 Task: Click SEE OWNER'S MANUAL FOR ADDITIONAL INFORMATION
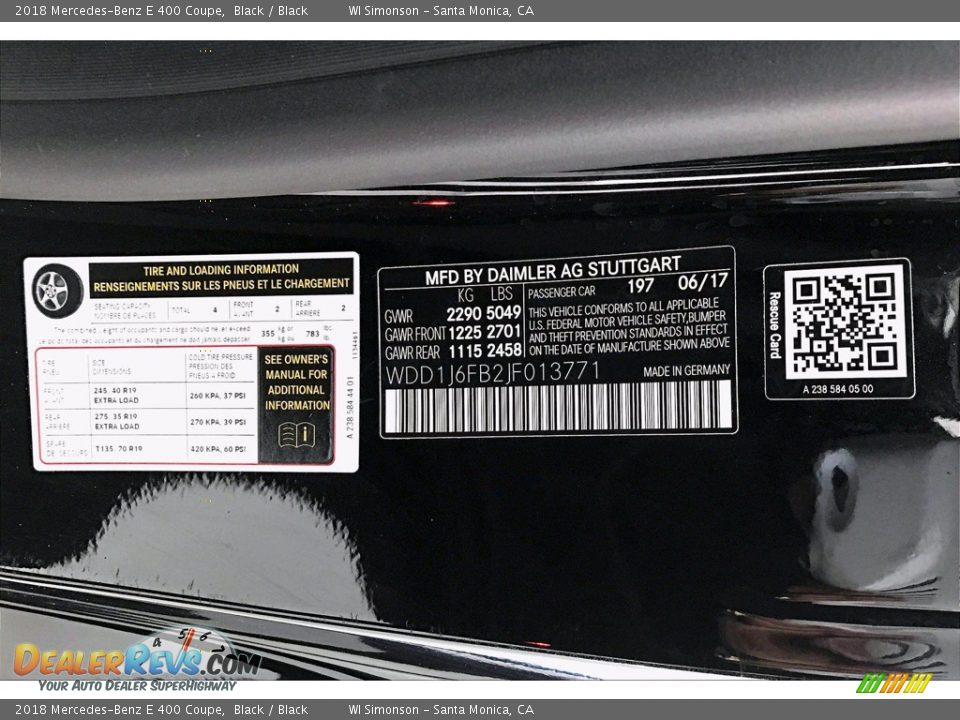297,382
